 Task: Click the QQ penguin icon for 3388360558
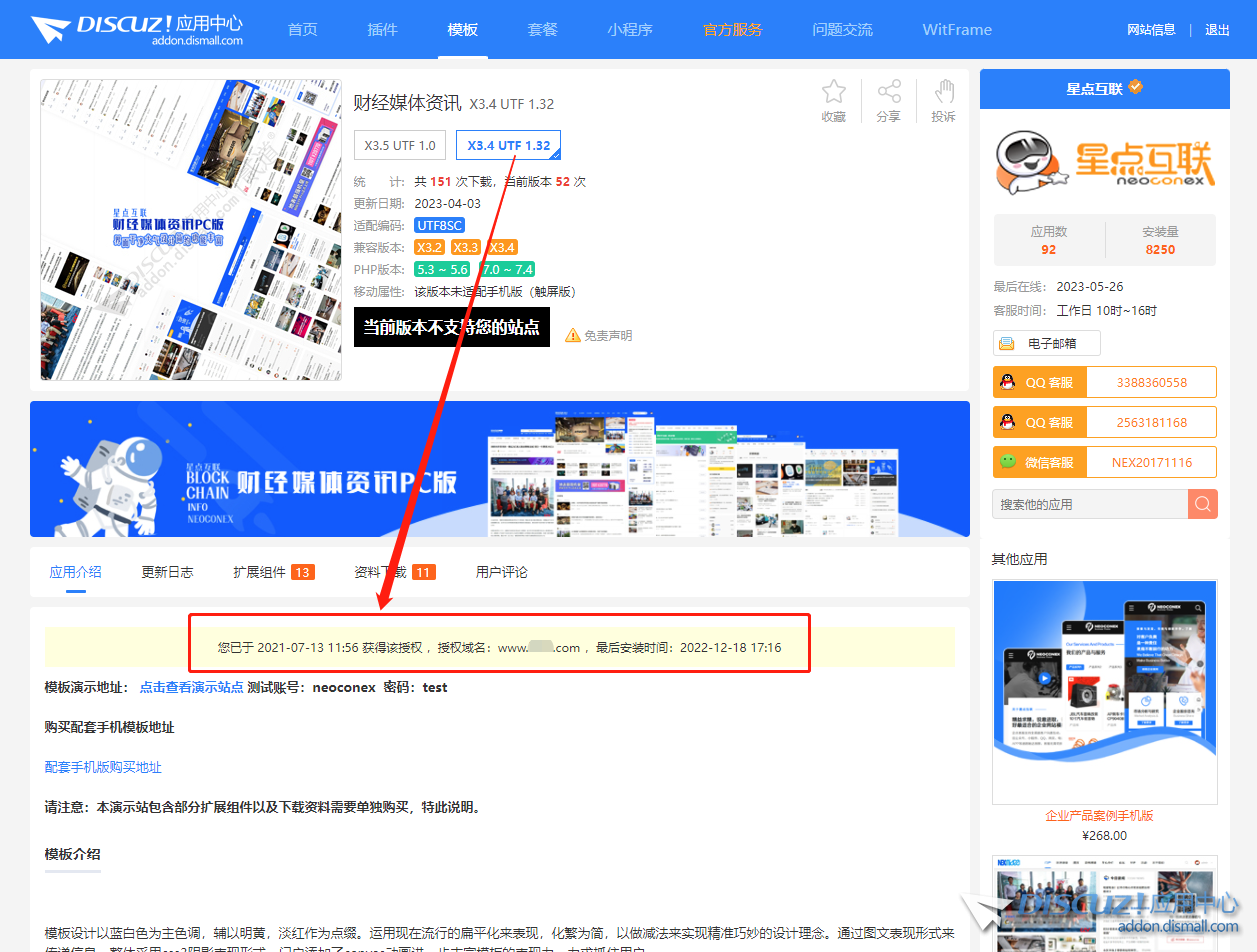coord(1007,382)
